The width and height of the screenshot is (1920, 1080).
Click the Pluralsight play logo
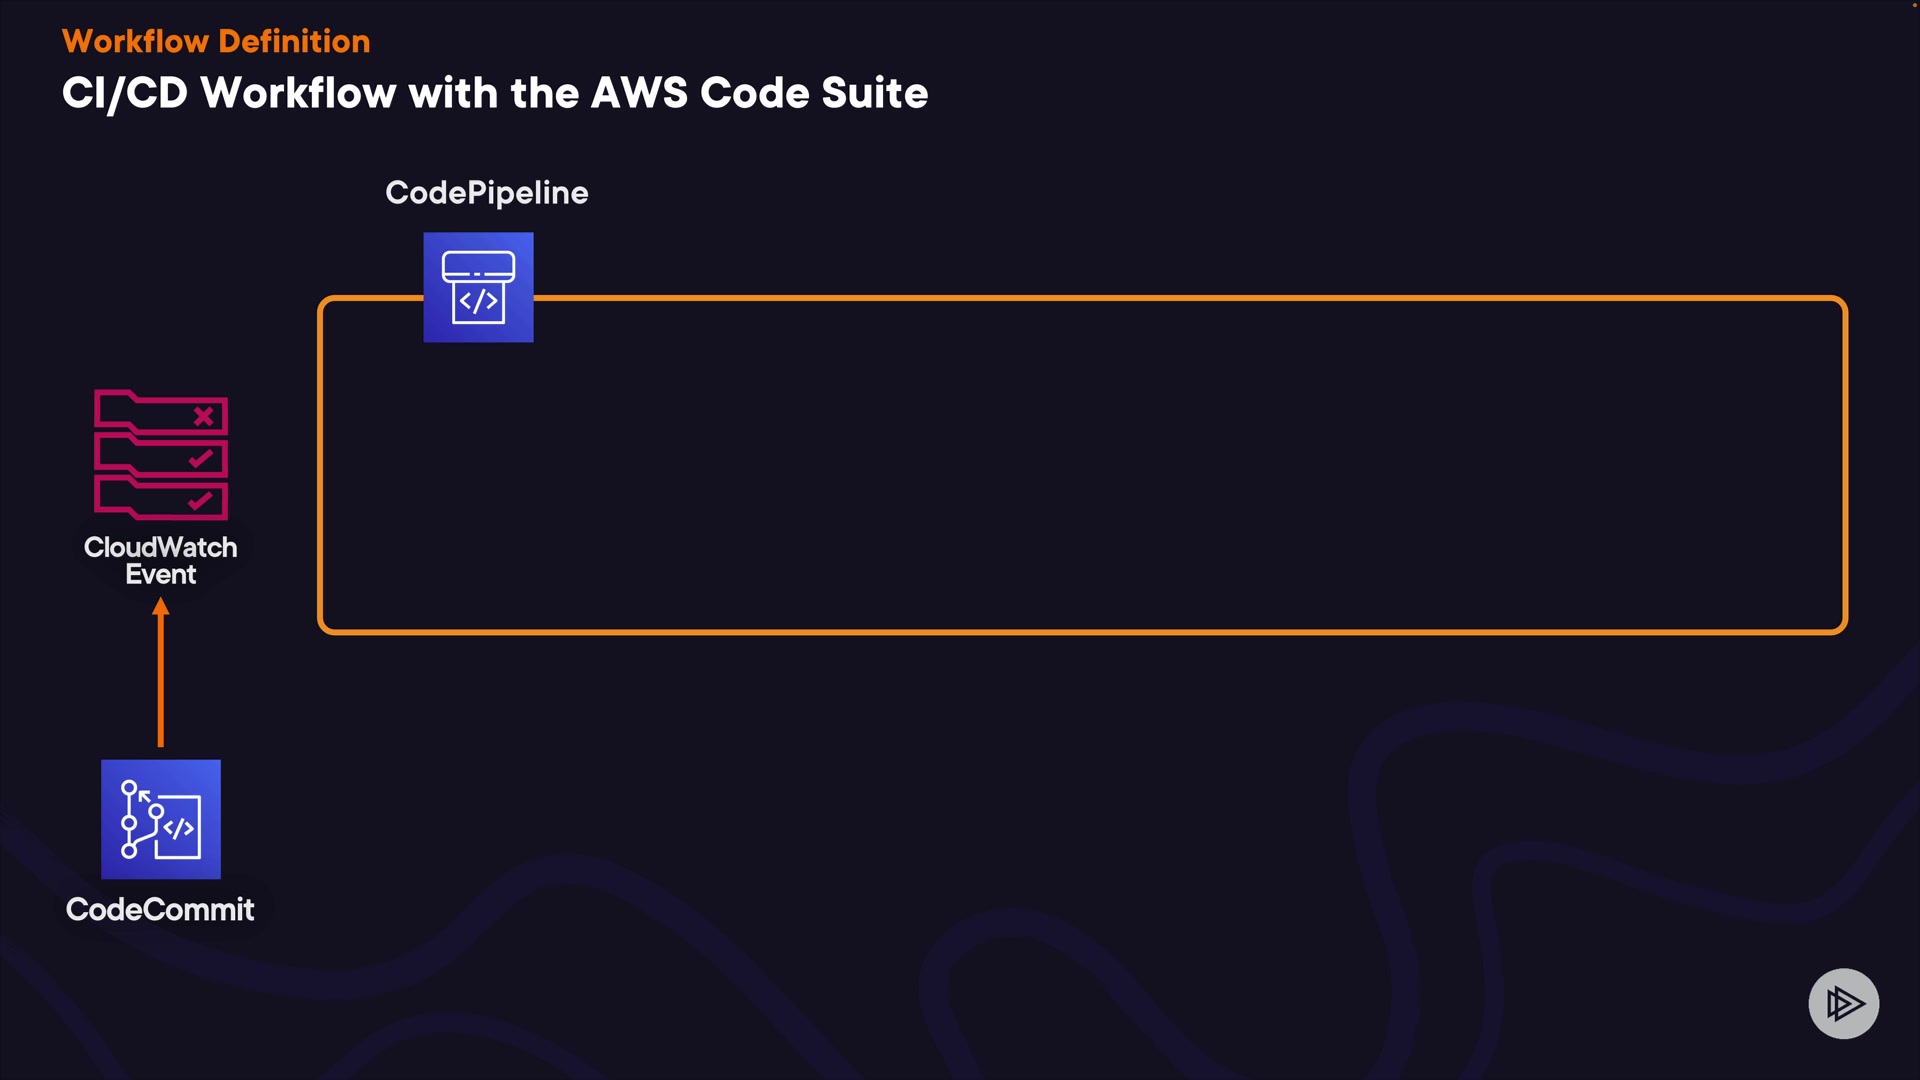(x=1843, y=1003)
